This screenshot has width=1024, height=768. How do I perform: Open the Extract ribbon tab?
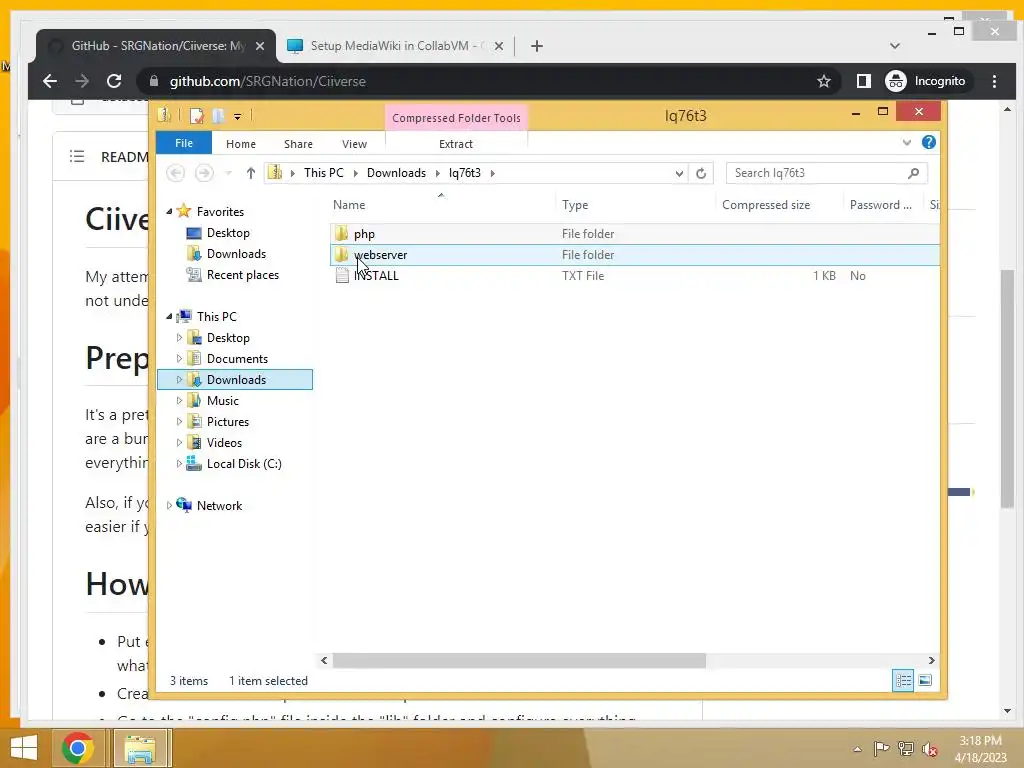(456, 144)
